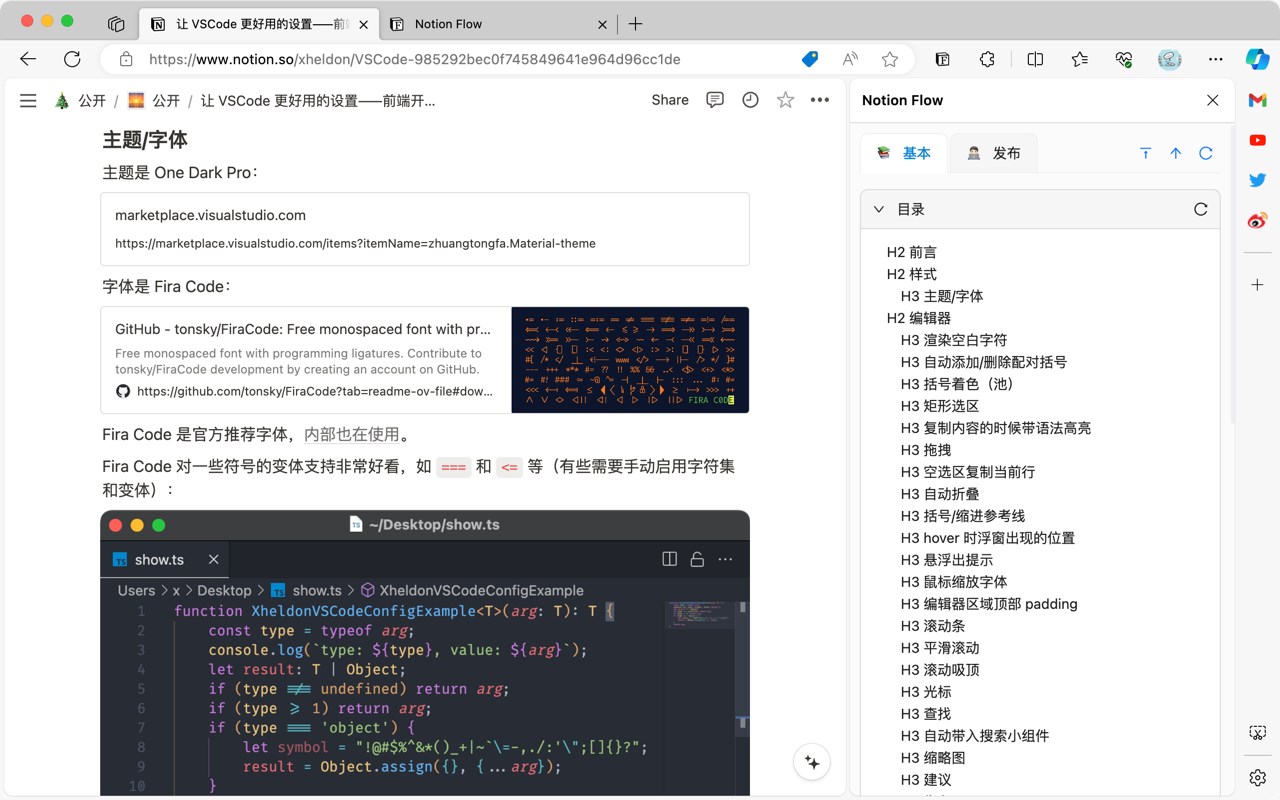Select the 让 VSCode 更好用的设置 browser tab
Viewport: 1280px width, 800px height.
(260, 24)
